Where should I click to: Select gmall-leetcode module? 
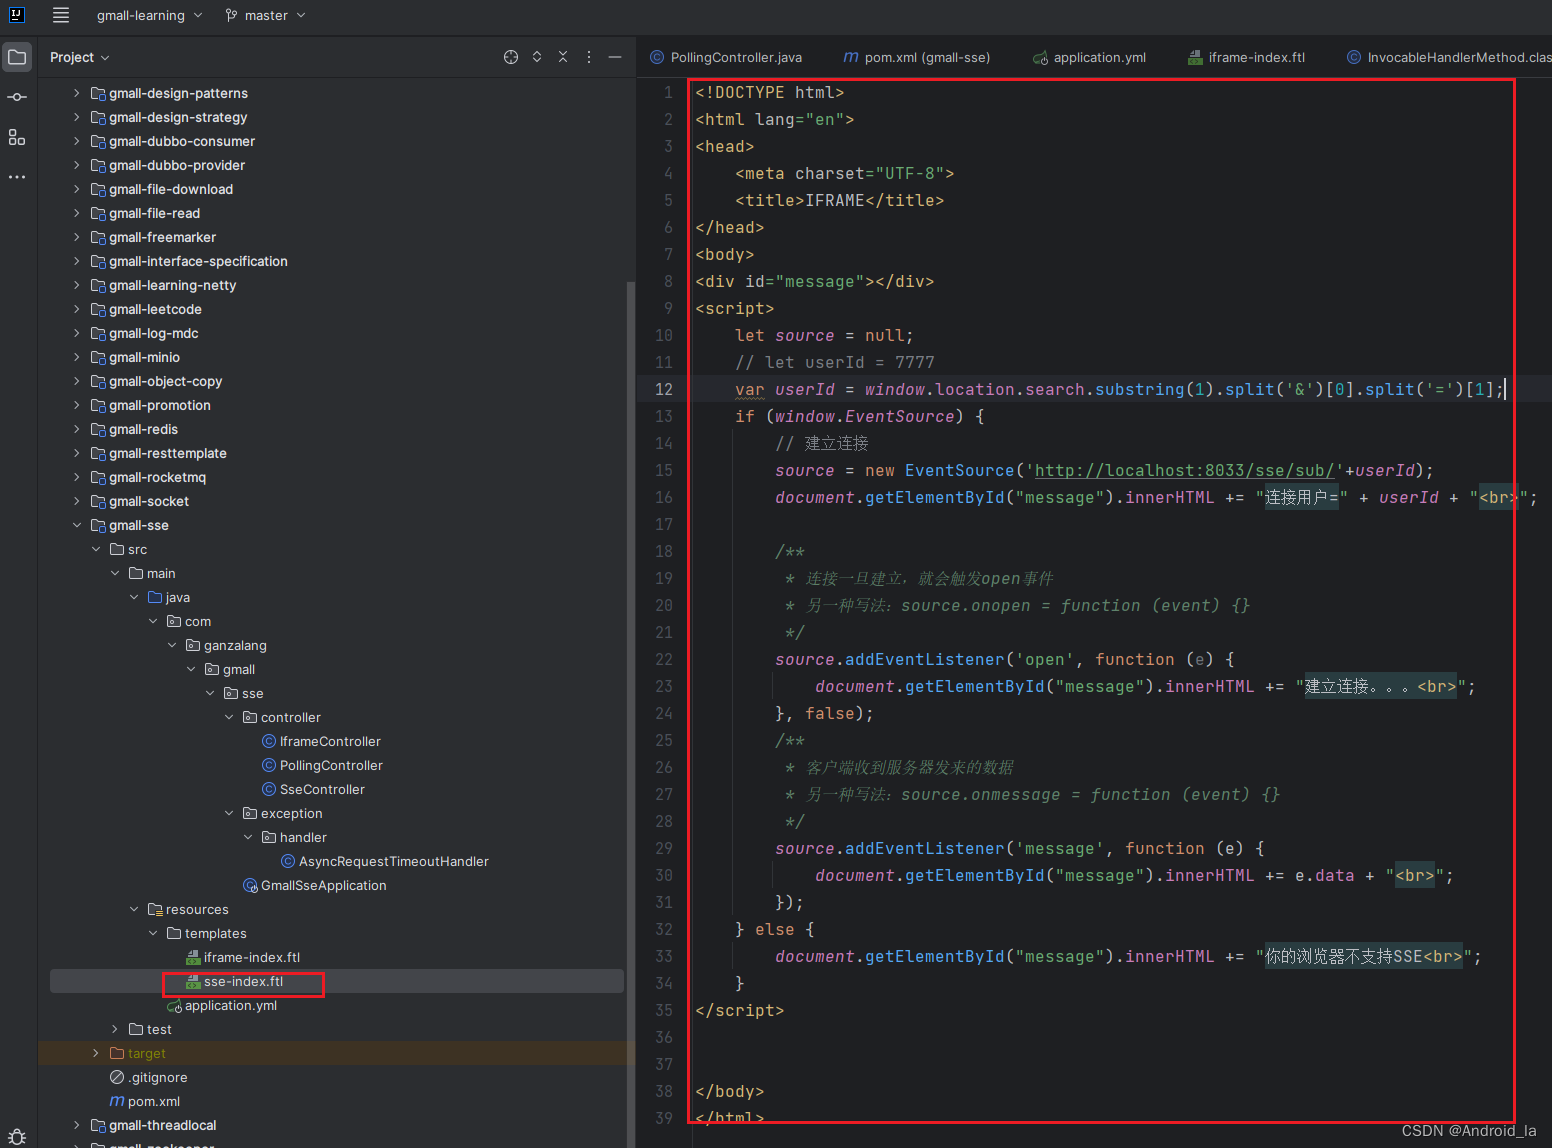click(155, 309)
